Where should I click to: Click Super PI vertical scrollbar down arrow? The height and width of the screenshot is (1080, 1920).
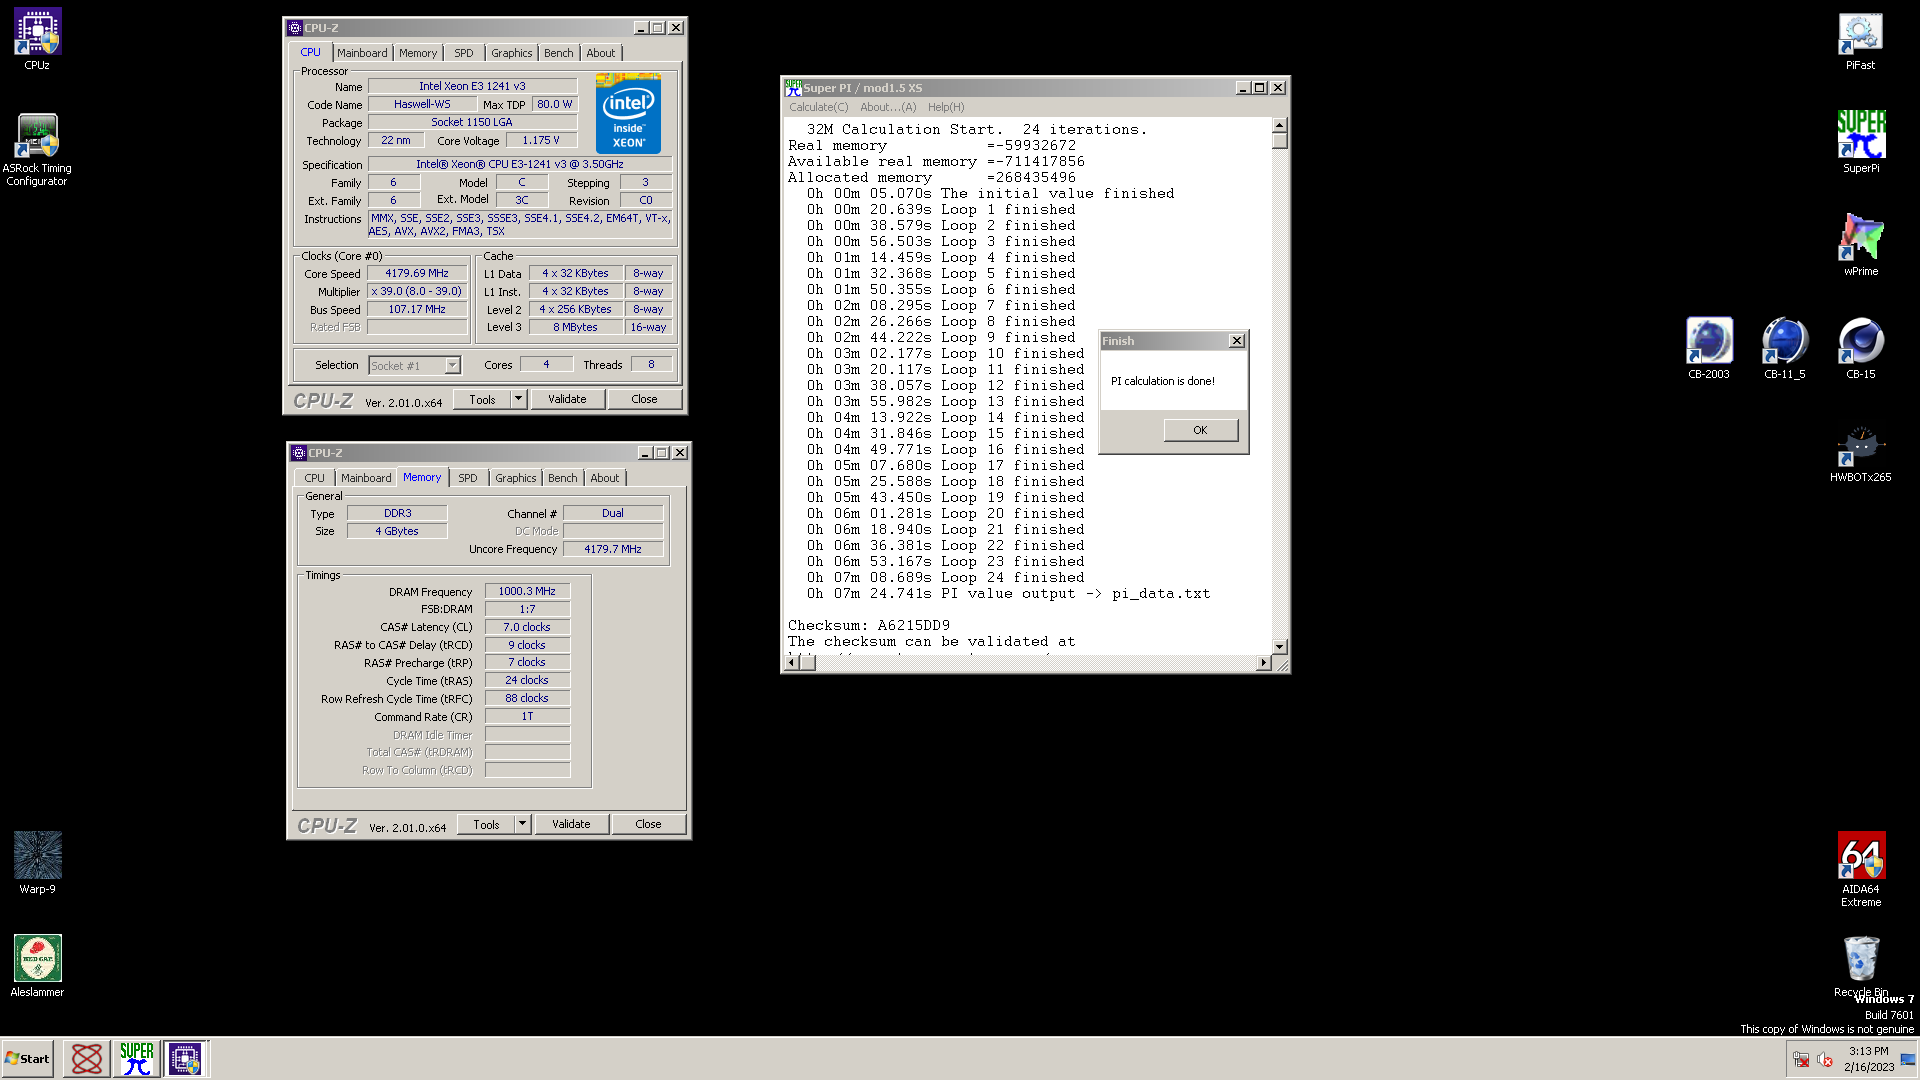pyautogui.click(x=1279, y=647)
